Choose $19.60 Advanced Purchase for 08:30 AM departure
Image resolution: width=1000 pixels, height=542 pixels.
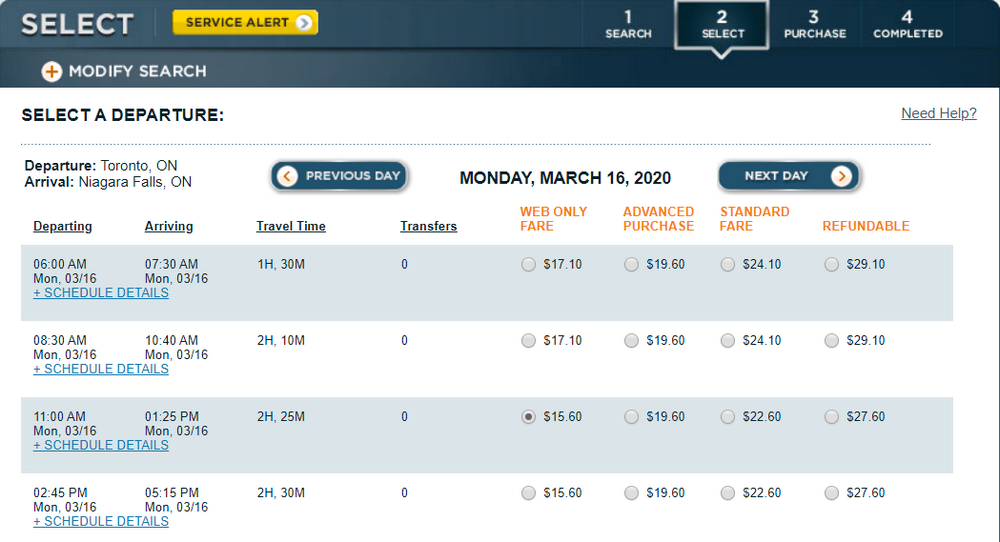pos(631,341)
